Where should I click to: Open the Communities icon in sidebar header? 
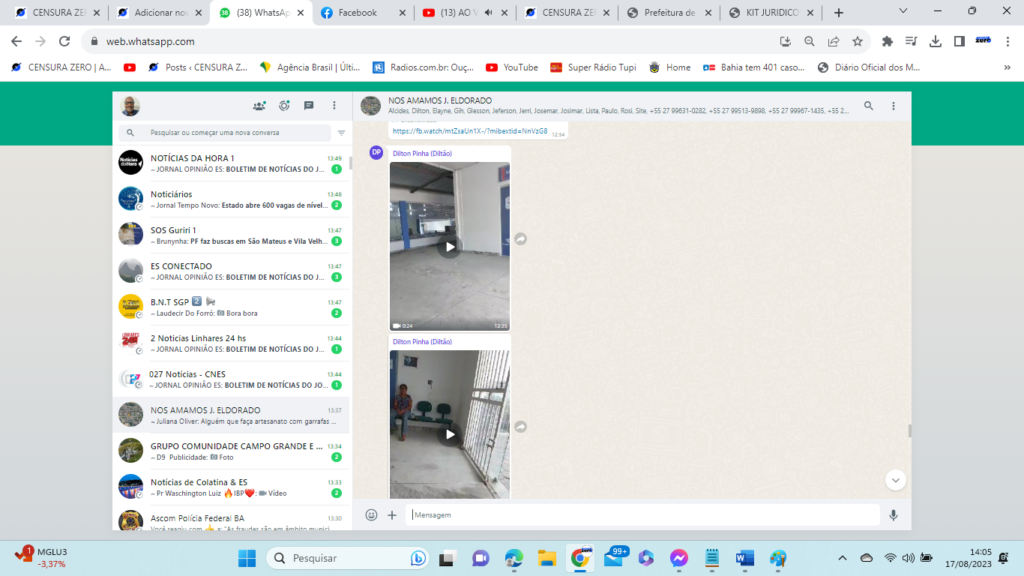click(x=259, y=106)
